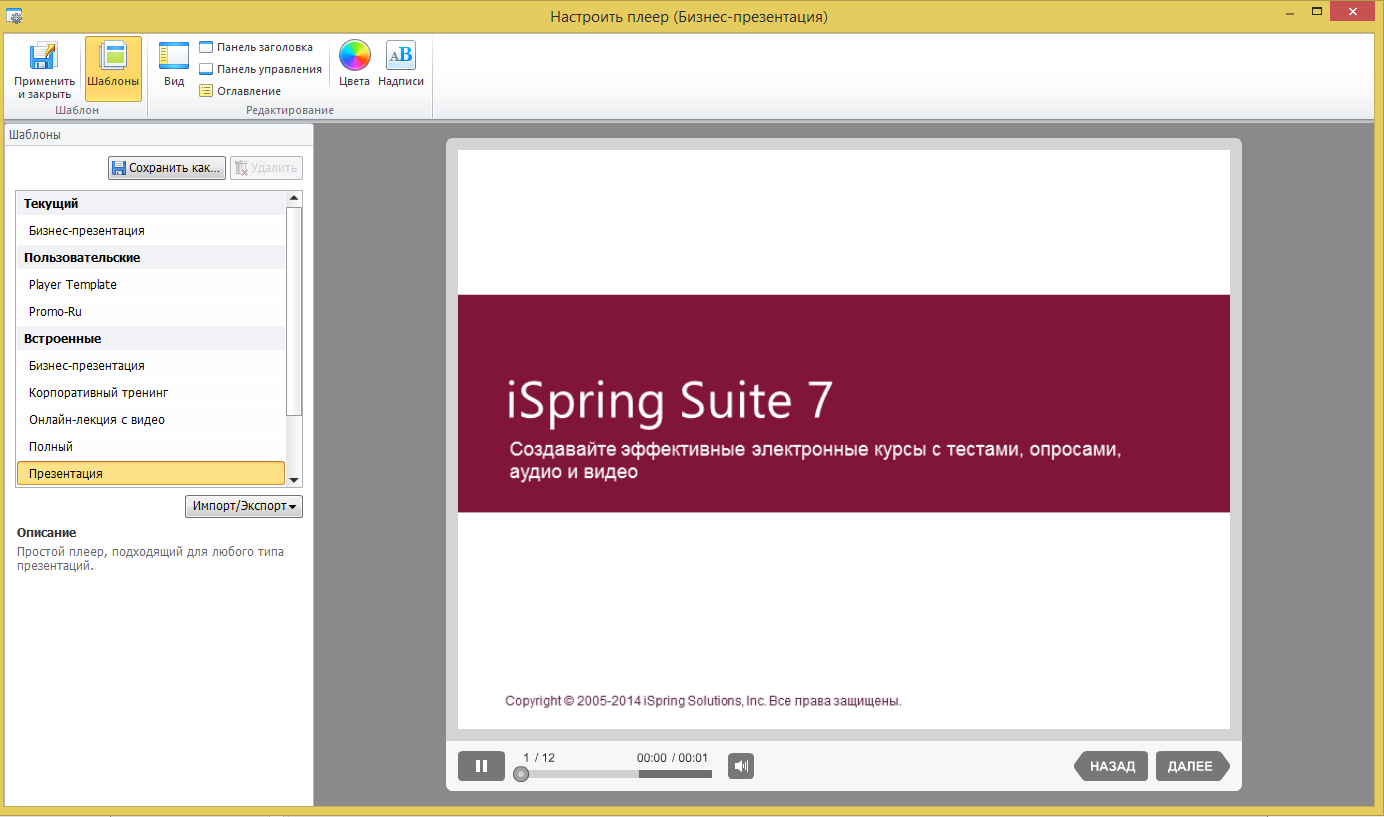Click Apply and Close (Применить и закрыть) icon
The width and height of the screenshot is (1384, 817).
pos(44,69)
